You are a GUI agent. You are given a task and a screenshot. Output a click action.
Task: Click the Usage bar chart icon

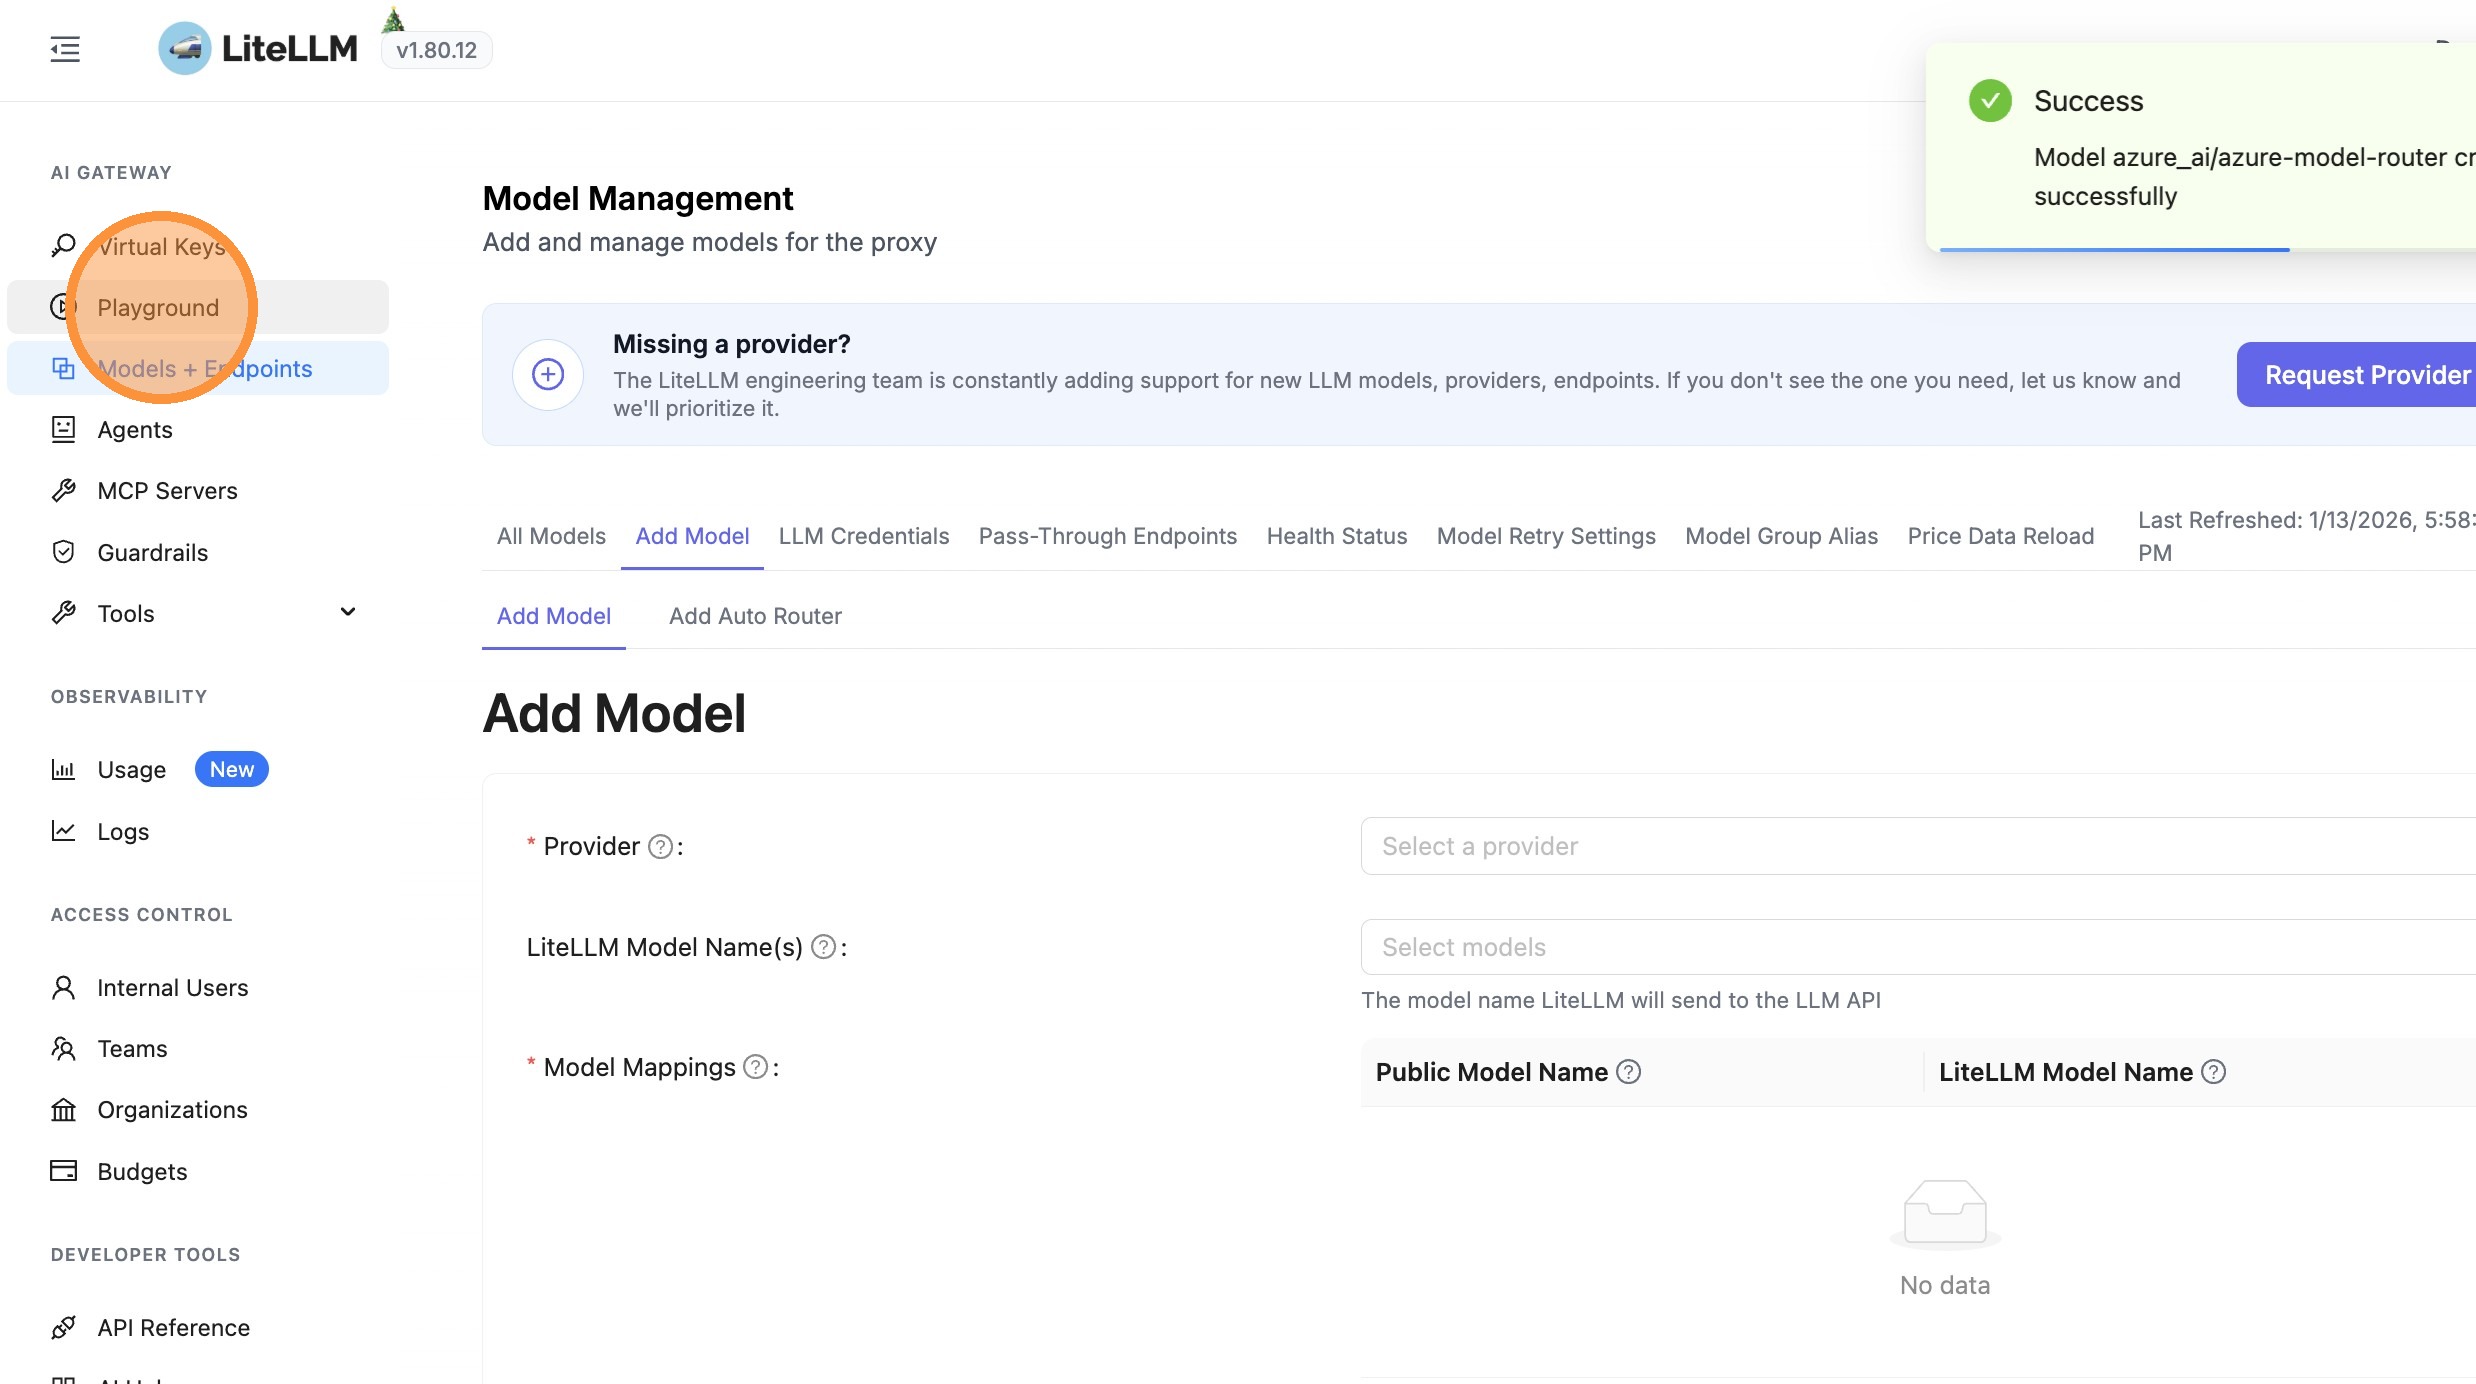[x=63, y=770]
